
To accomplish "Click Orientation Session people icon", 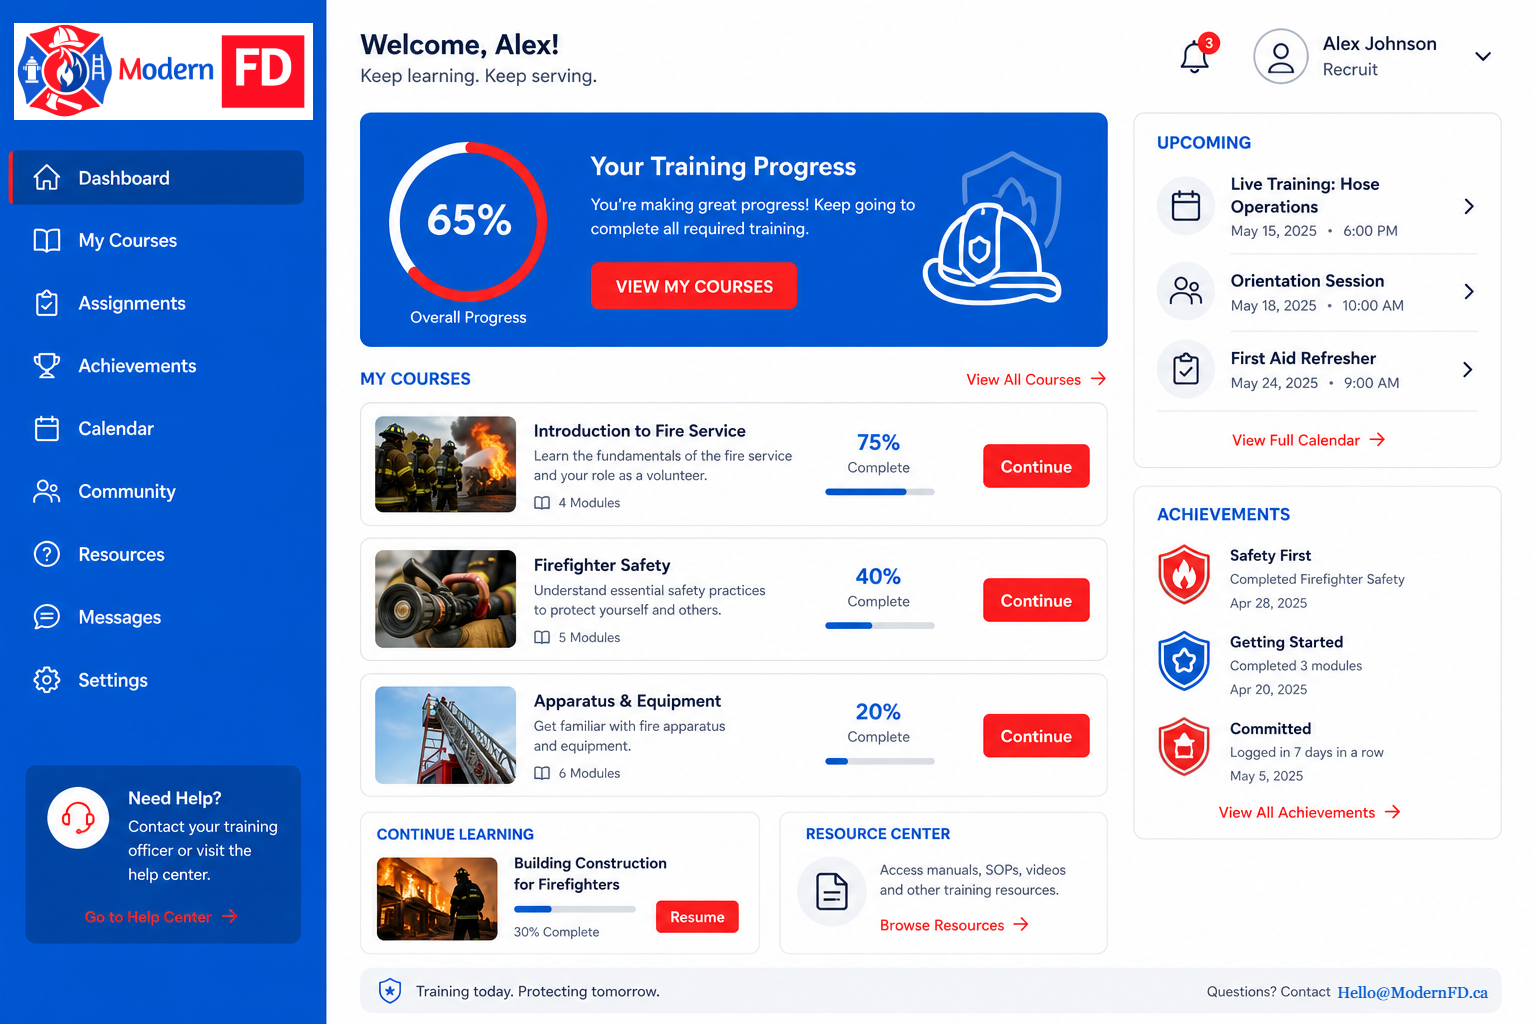I will coord(1186,291).
